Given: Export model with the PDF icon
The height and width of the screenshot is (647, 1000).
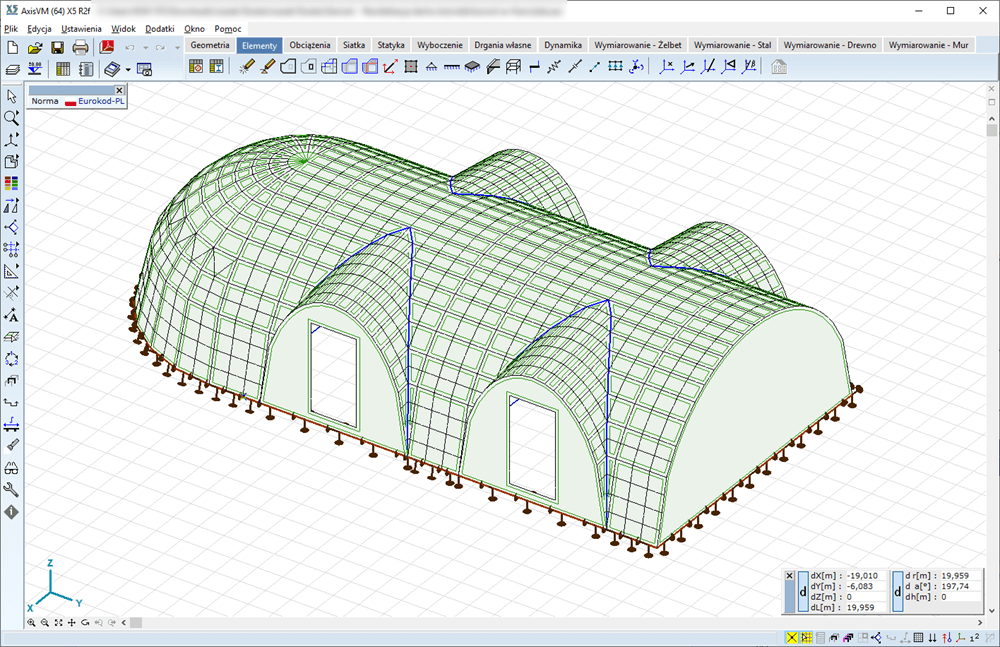Looking at the screenshot, I should 107,47.
